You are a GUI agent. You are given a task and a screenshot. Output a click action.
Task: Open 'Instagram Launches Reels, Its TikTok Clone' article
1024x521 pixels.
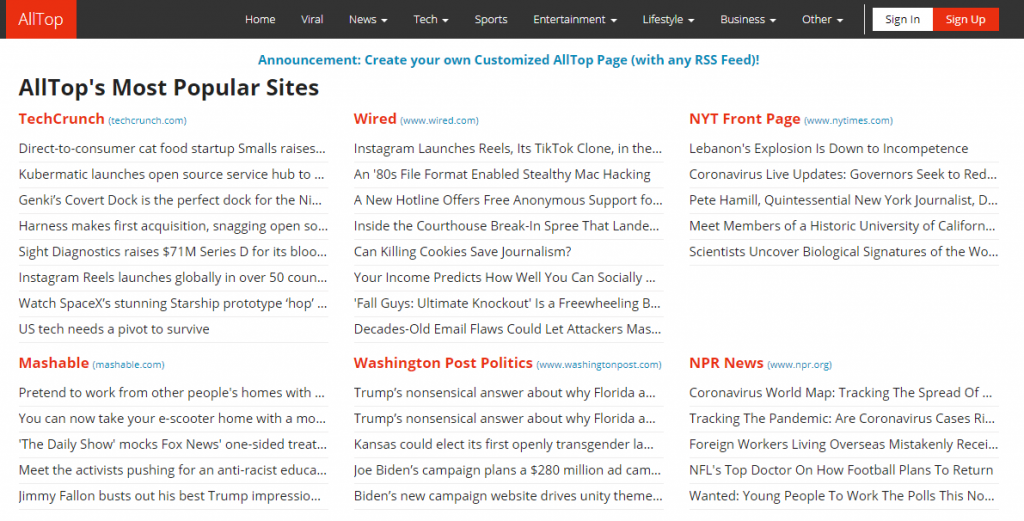[507, 149]
